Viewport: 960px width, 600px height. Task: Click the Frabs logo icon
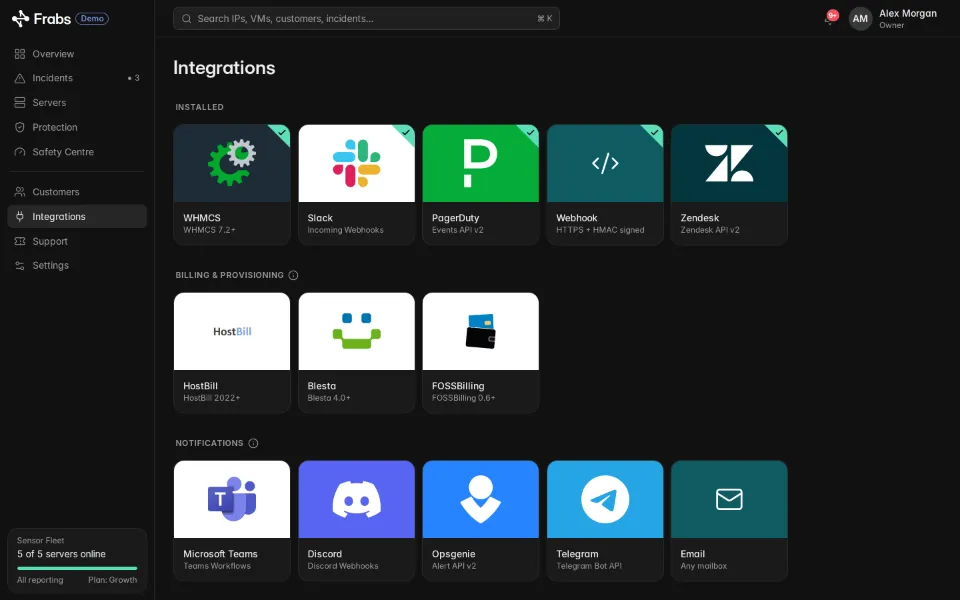pos(20,18)
